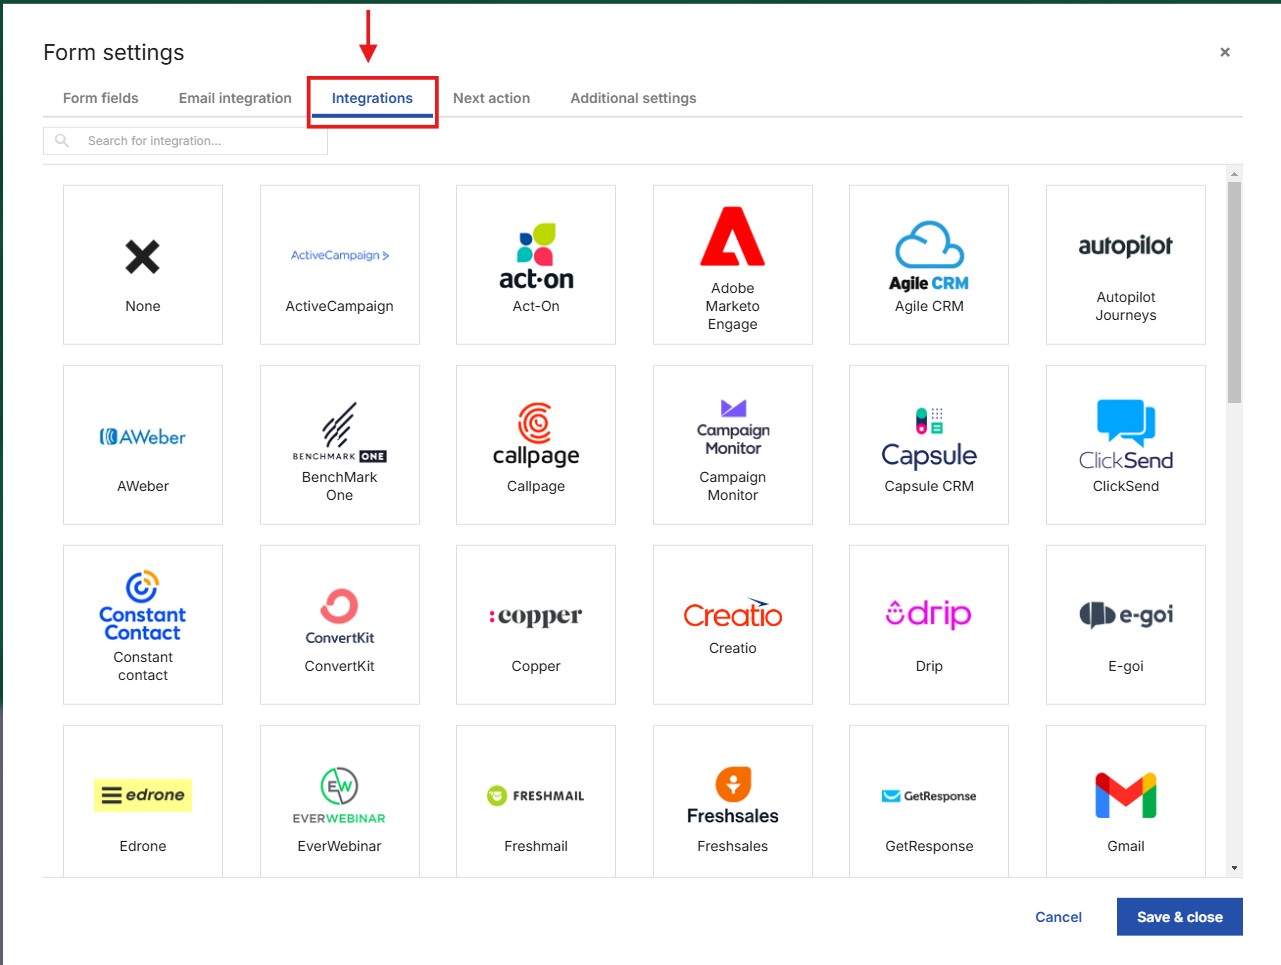Go to the Next action tab

[491, 98]
